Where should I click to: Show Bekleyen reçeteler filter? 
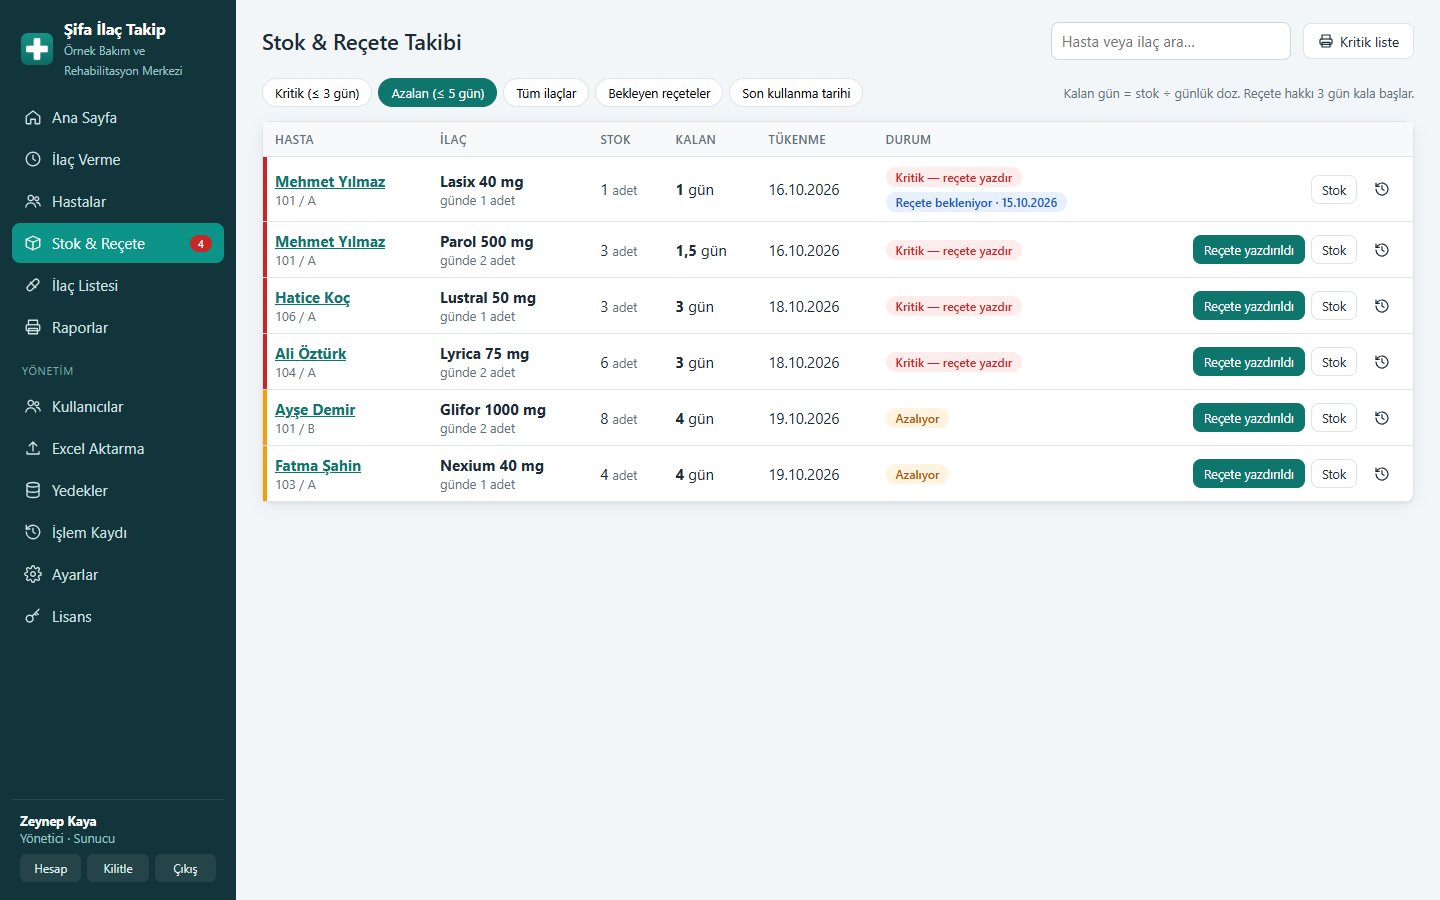coord(659,93)
